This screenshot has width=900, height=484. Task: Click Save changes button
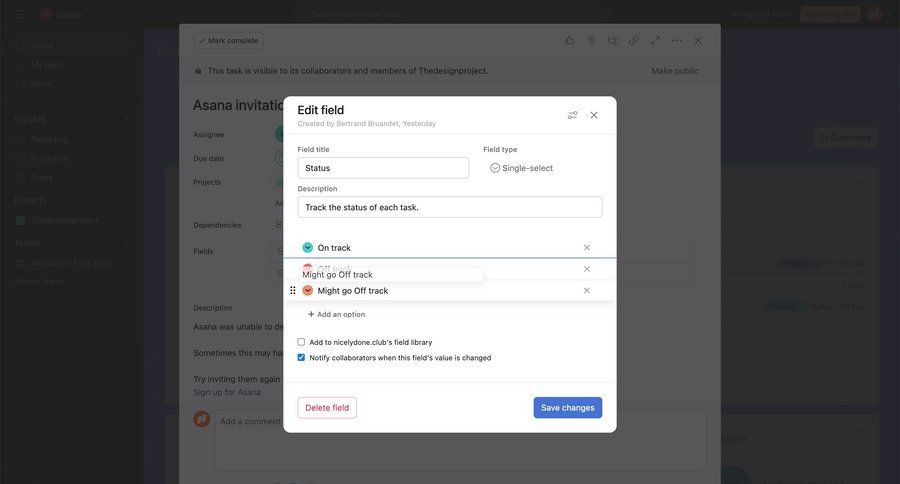click(x=568, y=408)
